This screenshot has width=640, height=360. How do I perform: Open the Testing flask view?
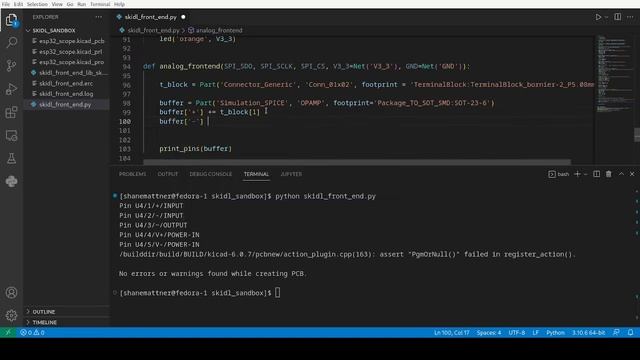(x=11, y=158)
